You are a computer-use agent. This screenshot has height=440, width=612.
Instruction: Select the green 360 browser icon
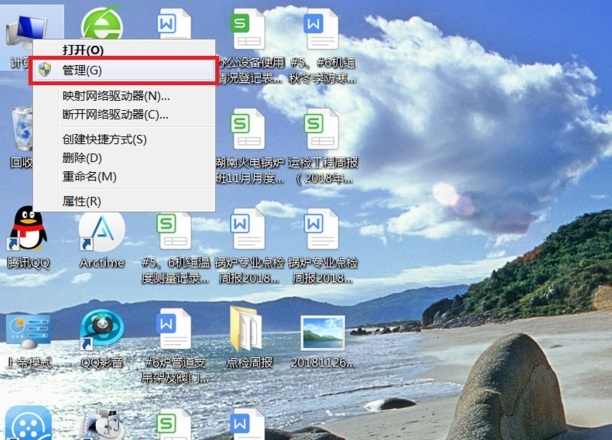[x=102, y=23]
